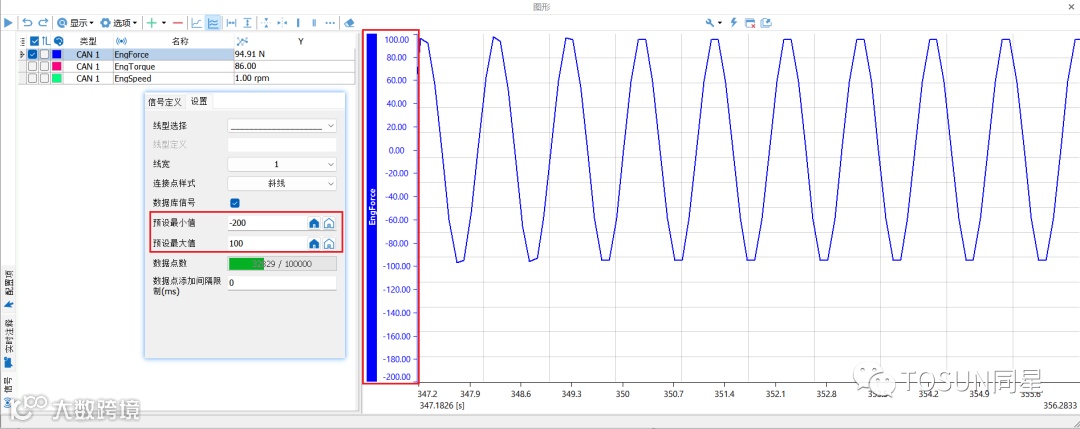Click the single vertical cursor line icon
The height and width of the screenshot is (429, 1080).
click(298, 23)
